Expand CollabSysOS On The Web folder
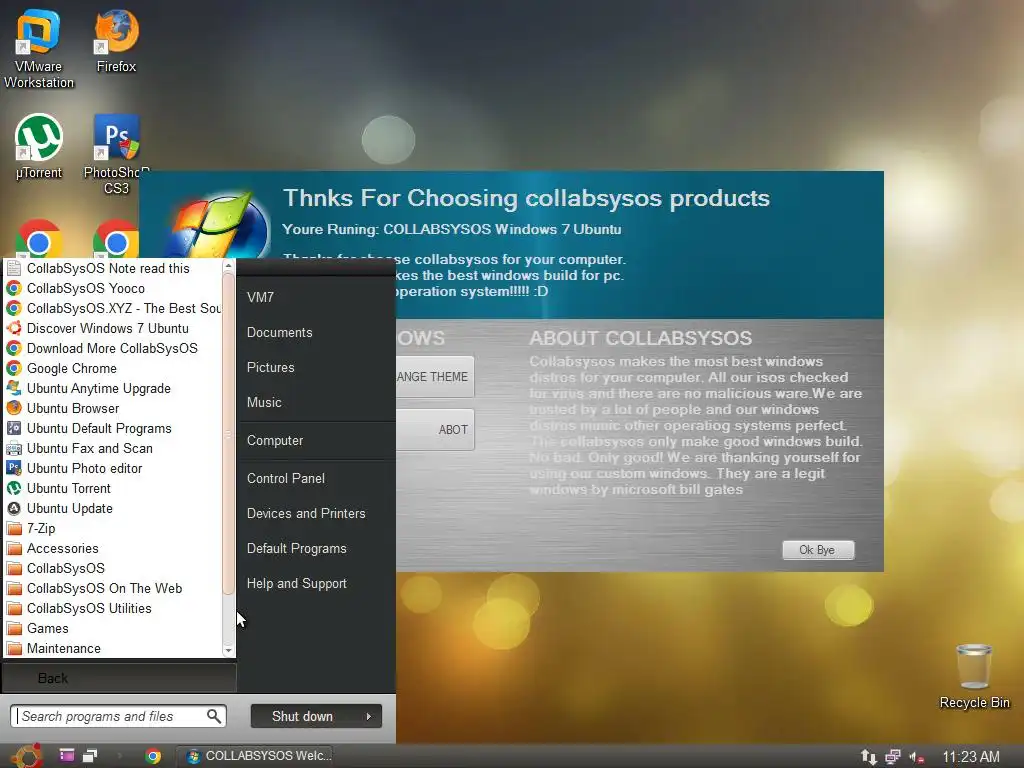 coord(114,588)
